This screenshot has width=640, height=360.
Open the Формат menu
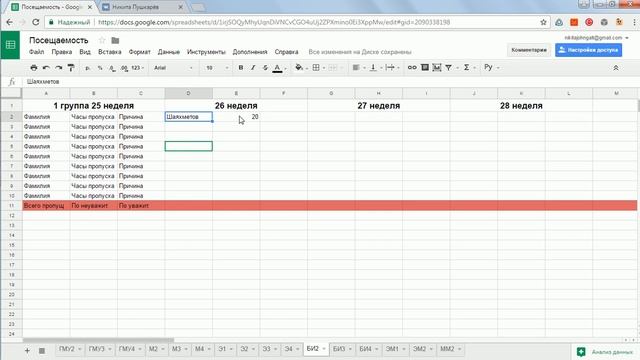tap(140, 52)
